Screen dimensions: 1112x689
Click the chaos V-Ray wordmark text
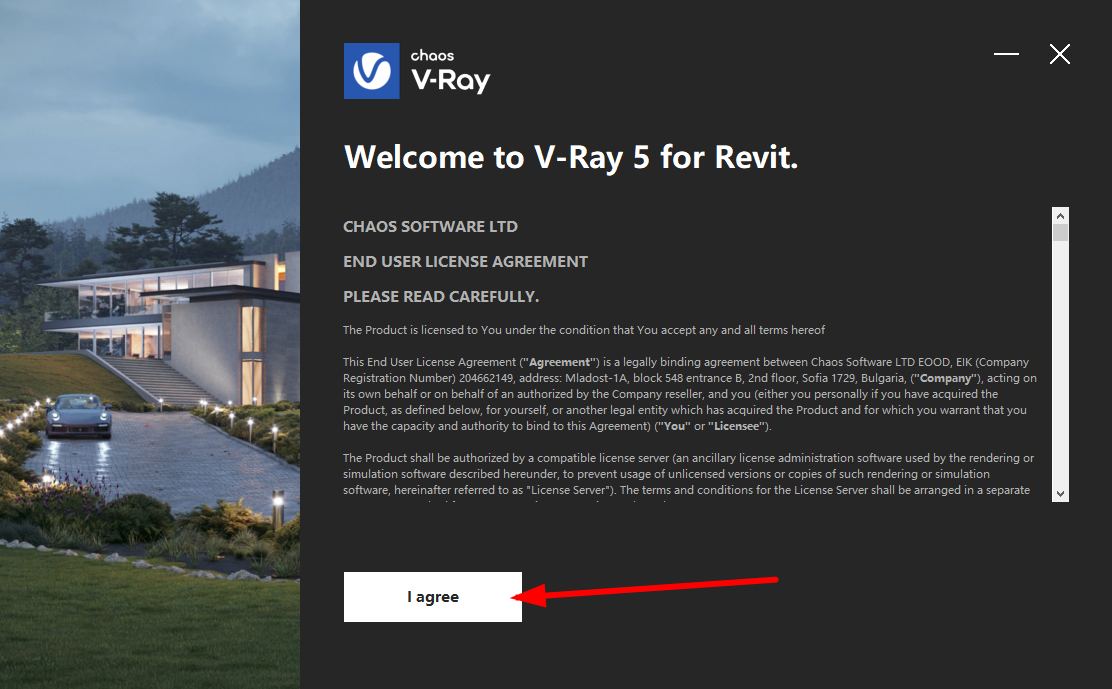pyautogui.click(x=450, y=72)
